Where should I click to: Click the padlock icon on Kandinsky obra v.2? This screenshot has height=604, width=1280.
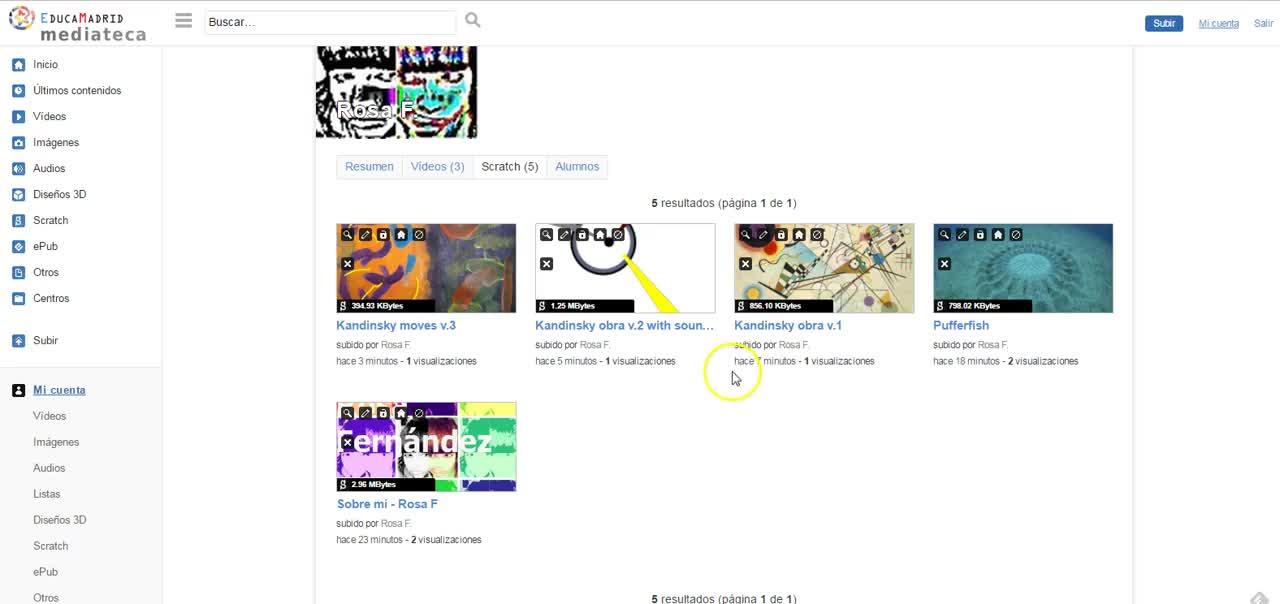click(582, 235)
